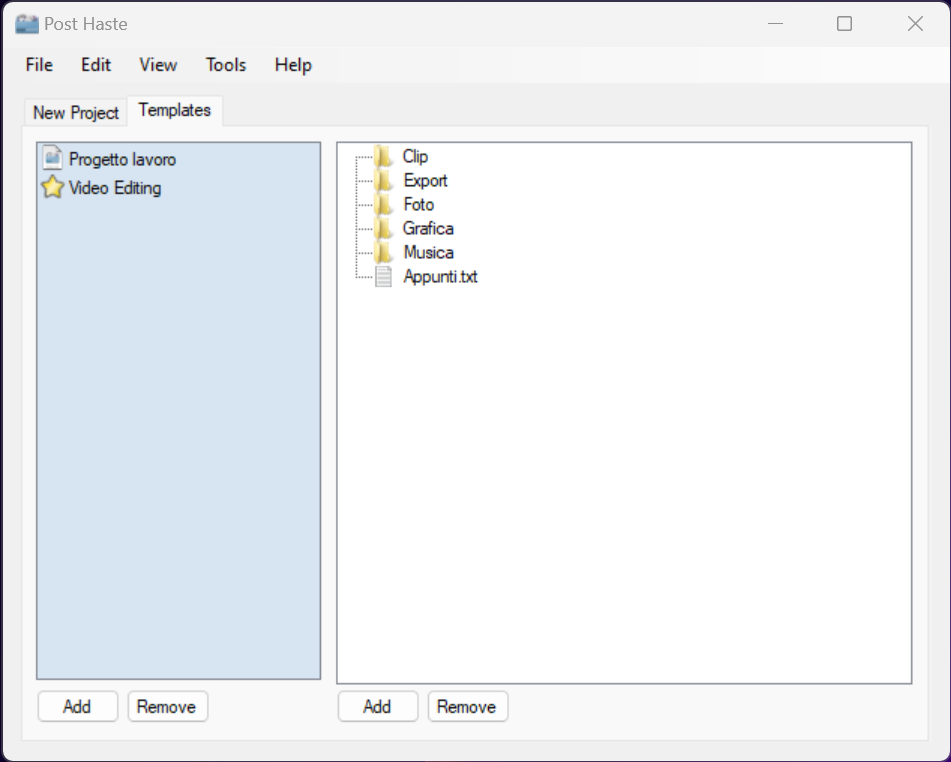Remove tree item with right Remove button
The image size is (951, 762).
pos(468,706)
